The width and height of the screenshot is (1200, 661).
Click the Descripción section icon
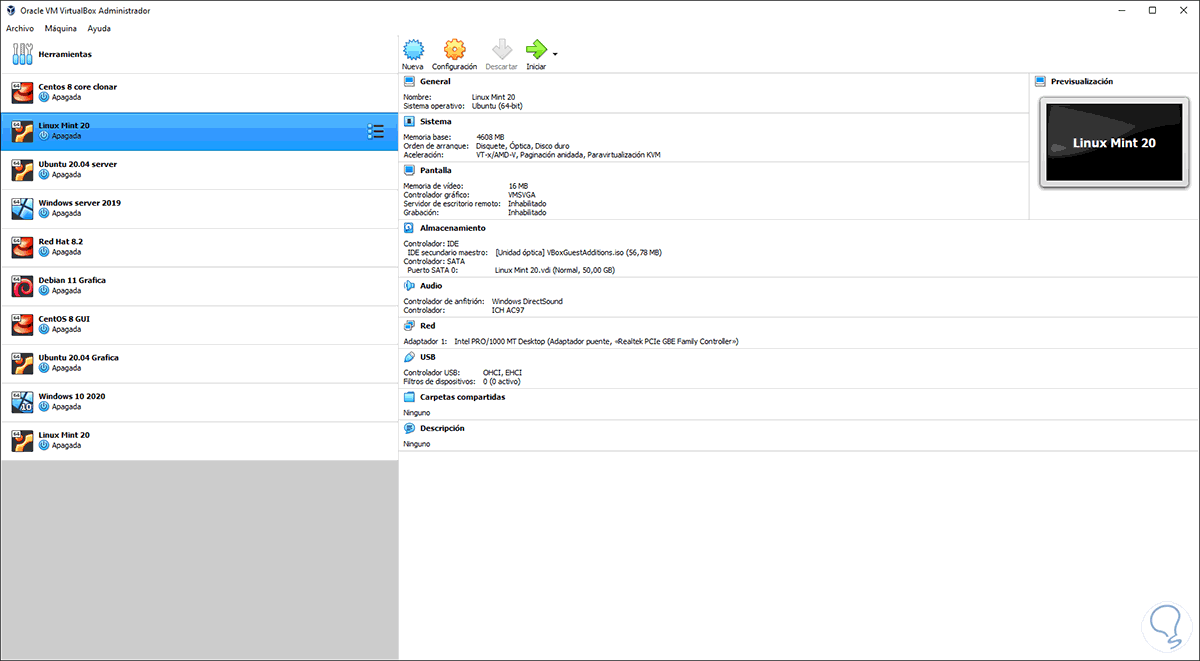click(409, 428)
